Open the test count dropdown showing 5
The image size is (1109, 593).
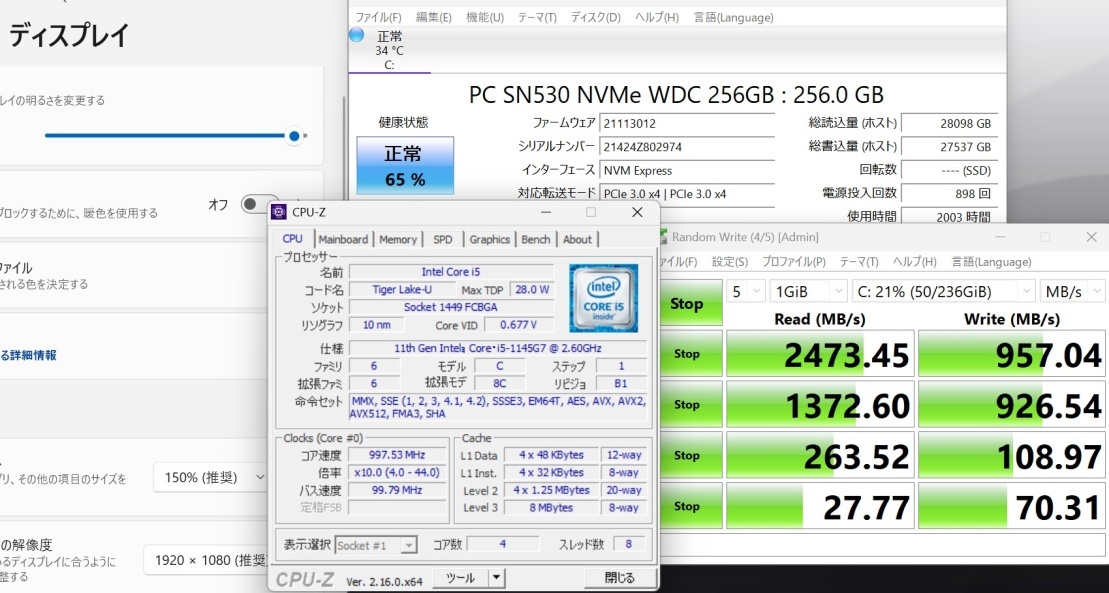pos(746,291)
